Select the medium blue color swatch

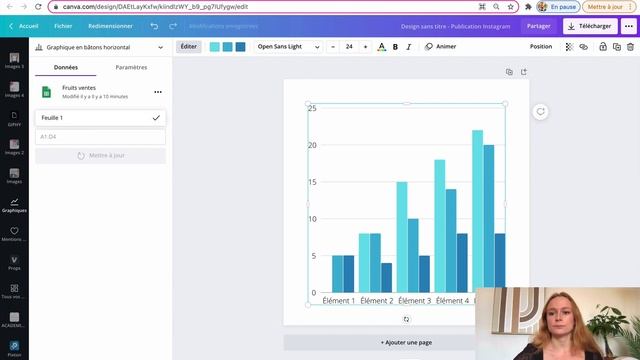tap(228, 47)
